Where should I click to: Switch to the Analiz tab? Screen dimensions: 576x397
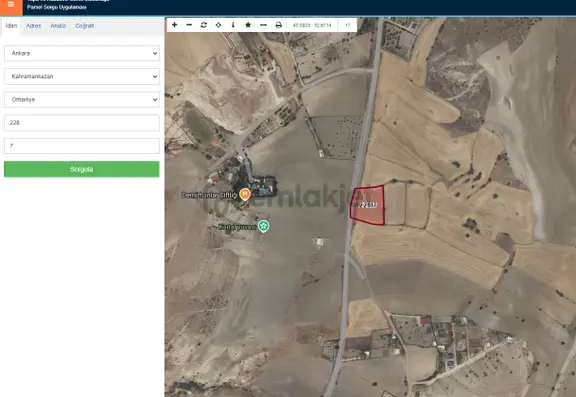pos(58,26)
